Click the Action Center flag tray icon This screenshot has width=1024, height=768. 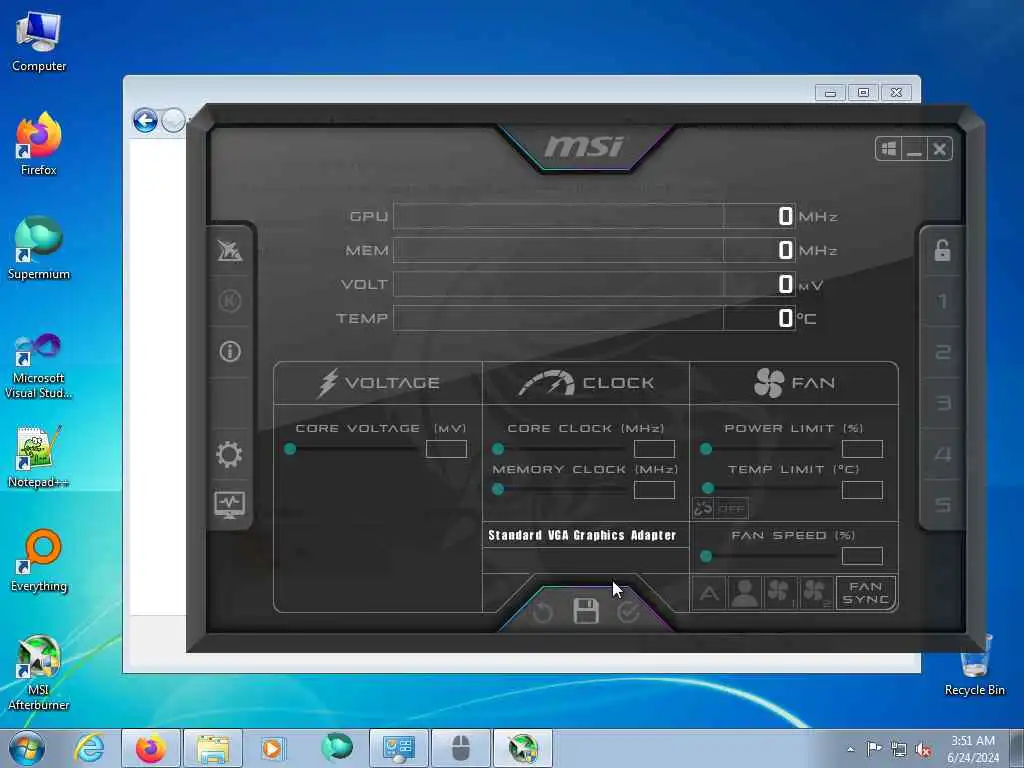[x=874, y=749]
